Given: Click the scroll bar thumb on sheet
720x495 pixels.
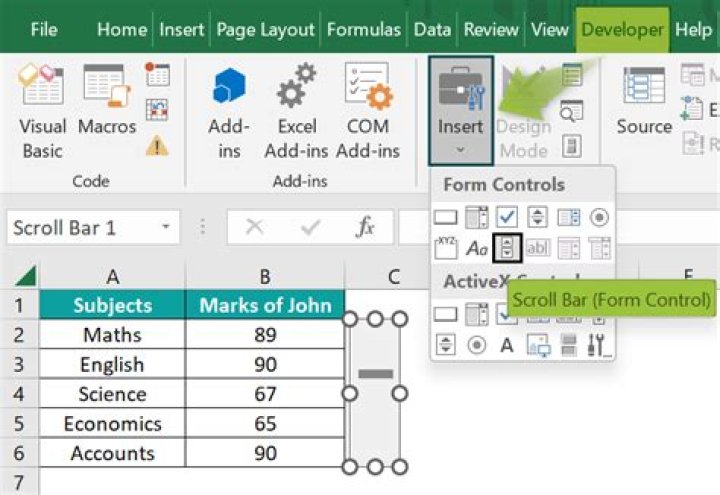Looking at the screenshot, I should pos(375,374).
